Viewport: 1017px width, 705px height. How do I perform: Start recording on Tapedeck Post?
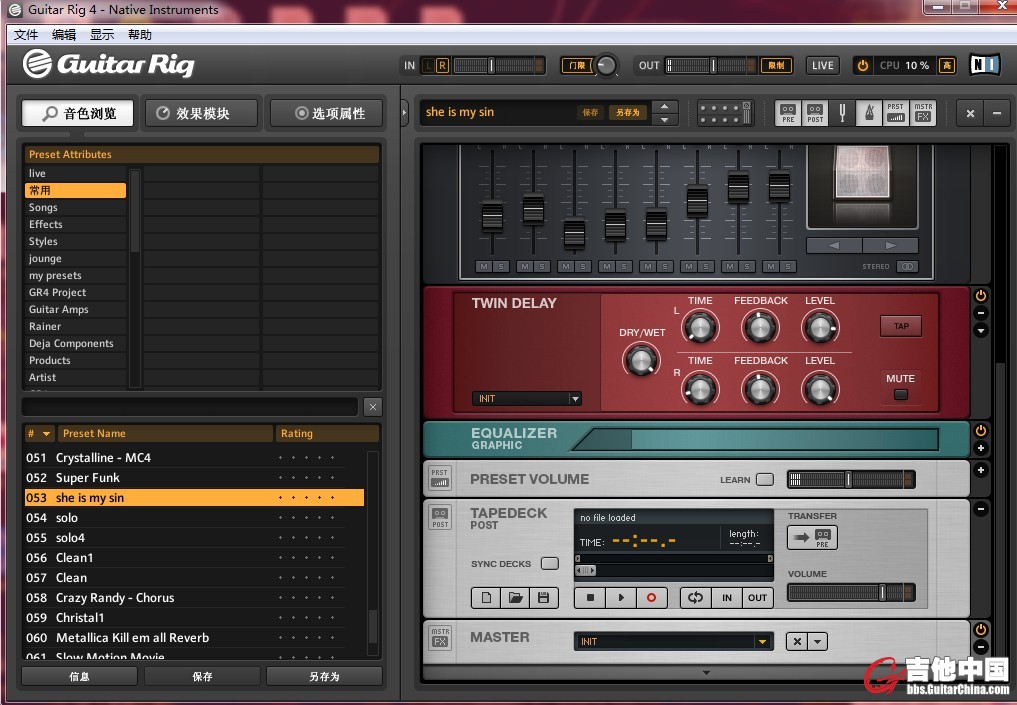[x=651, y=597]
